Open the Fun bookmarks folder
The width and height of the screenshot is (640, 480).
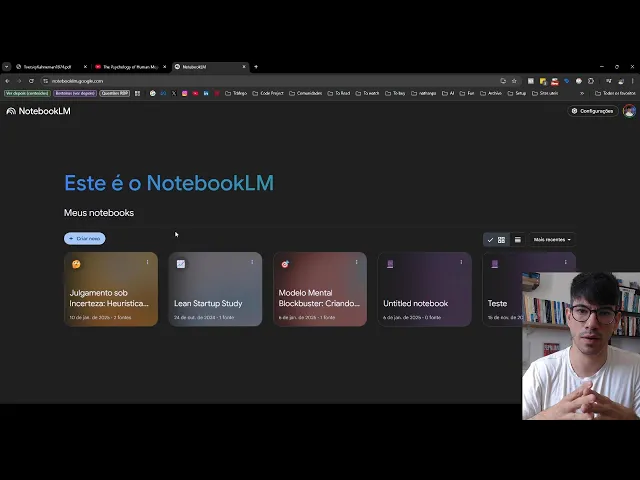pos(467,93)
